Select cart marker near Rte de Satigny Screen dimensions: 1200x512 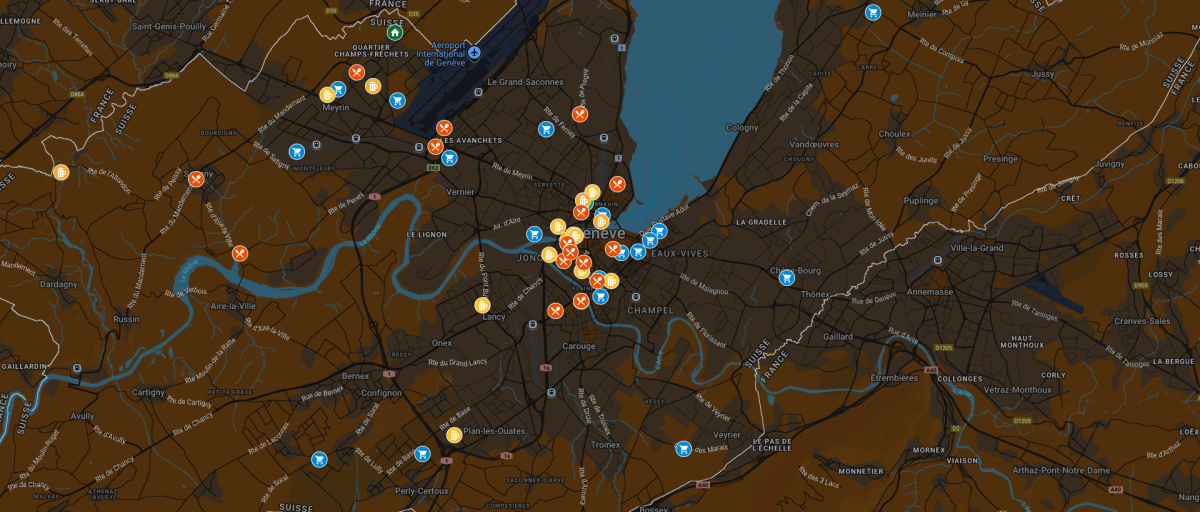point(296,151)
